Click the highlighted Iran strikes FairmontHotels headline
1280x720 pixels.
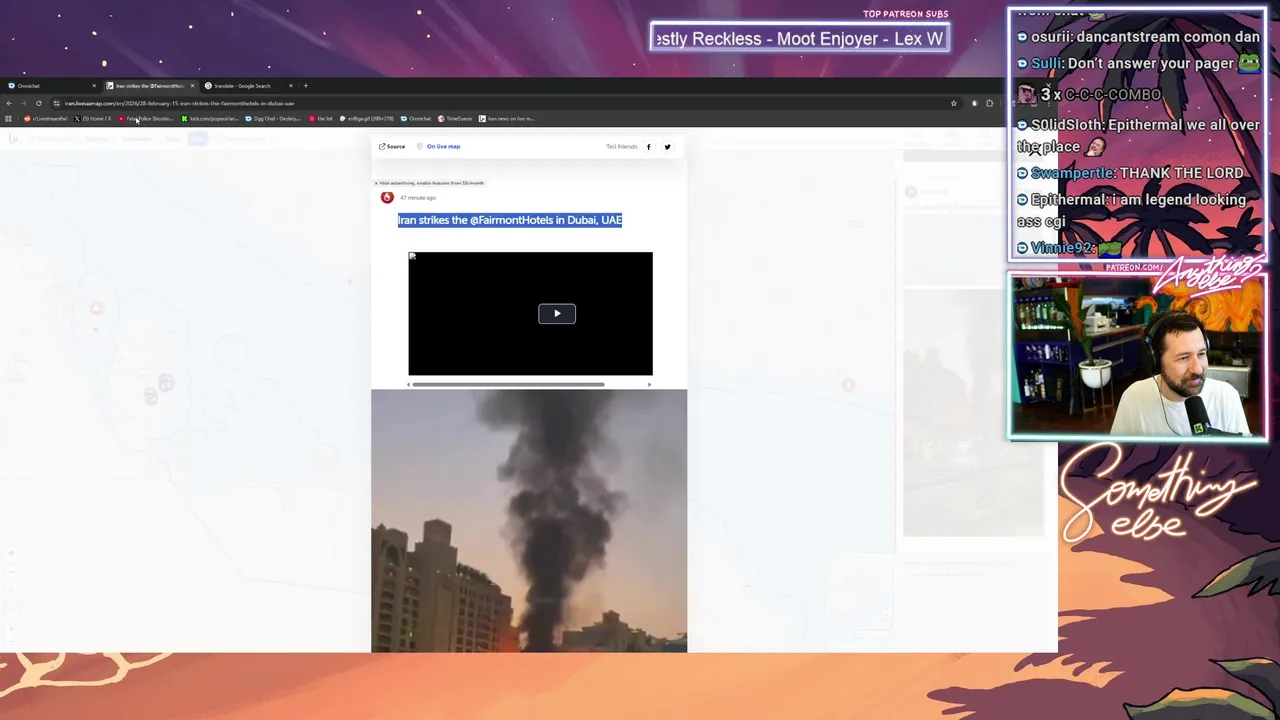510,220
